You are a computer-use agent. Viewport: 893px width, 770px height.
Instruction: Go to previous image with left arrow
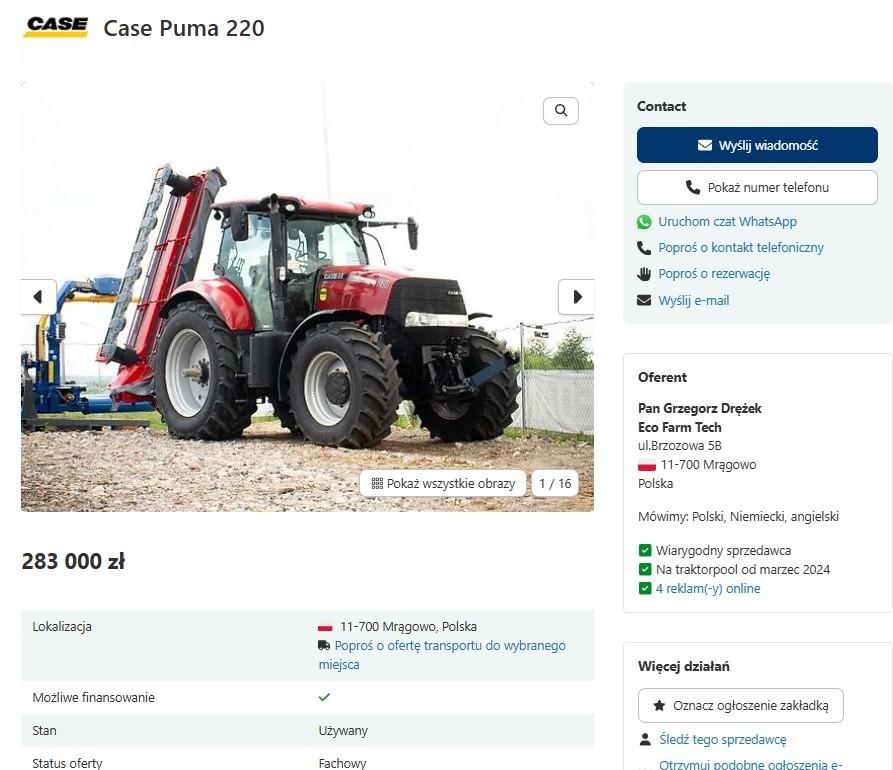[38, 297]
